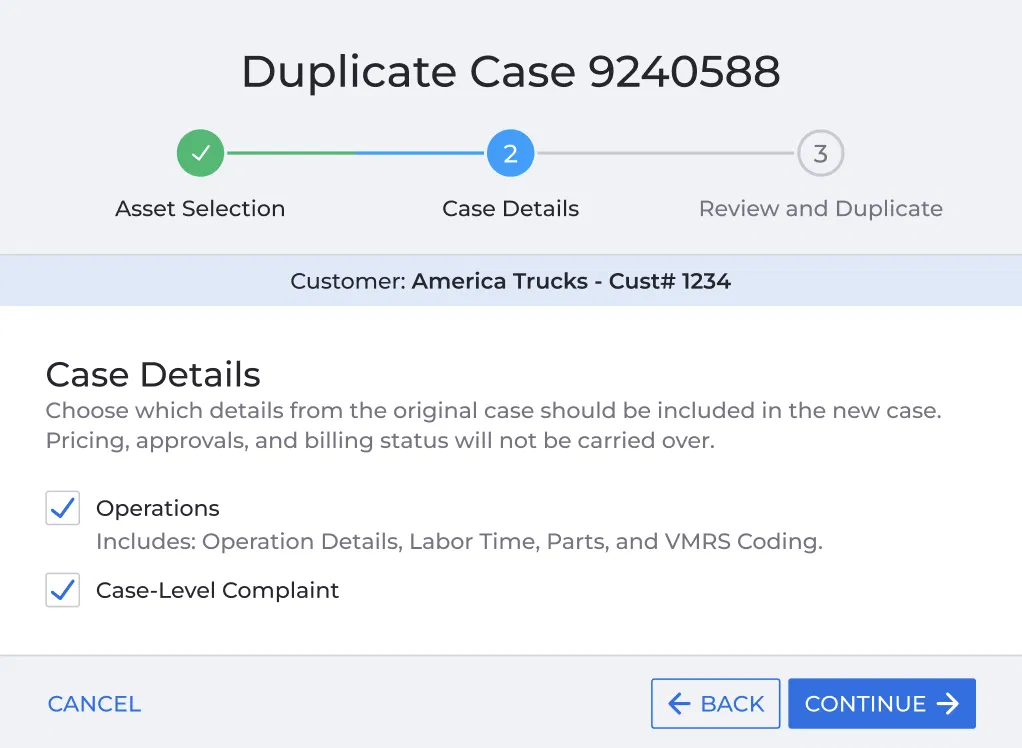Screen dimensions: 1022x748
Task: Click the BACK button text
Action: 732,704
